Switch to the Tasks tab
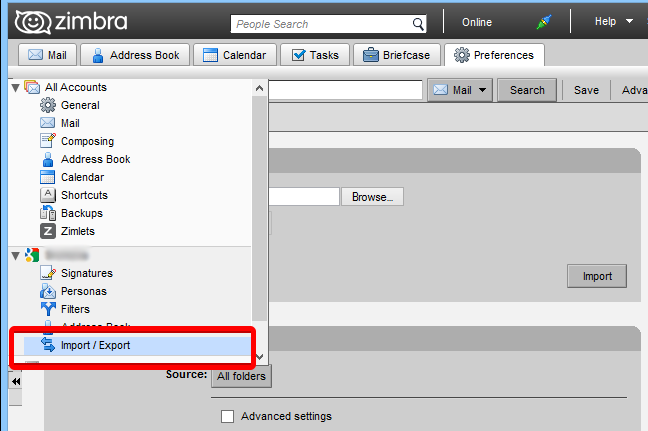 (315, 55)
